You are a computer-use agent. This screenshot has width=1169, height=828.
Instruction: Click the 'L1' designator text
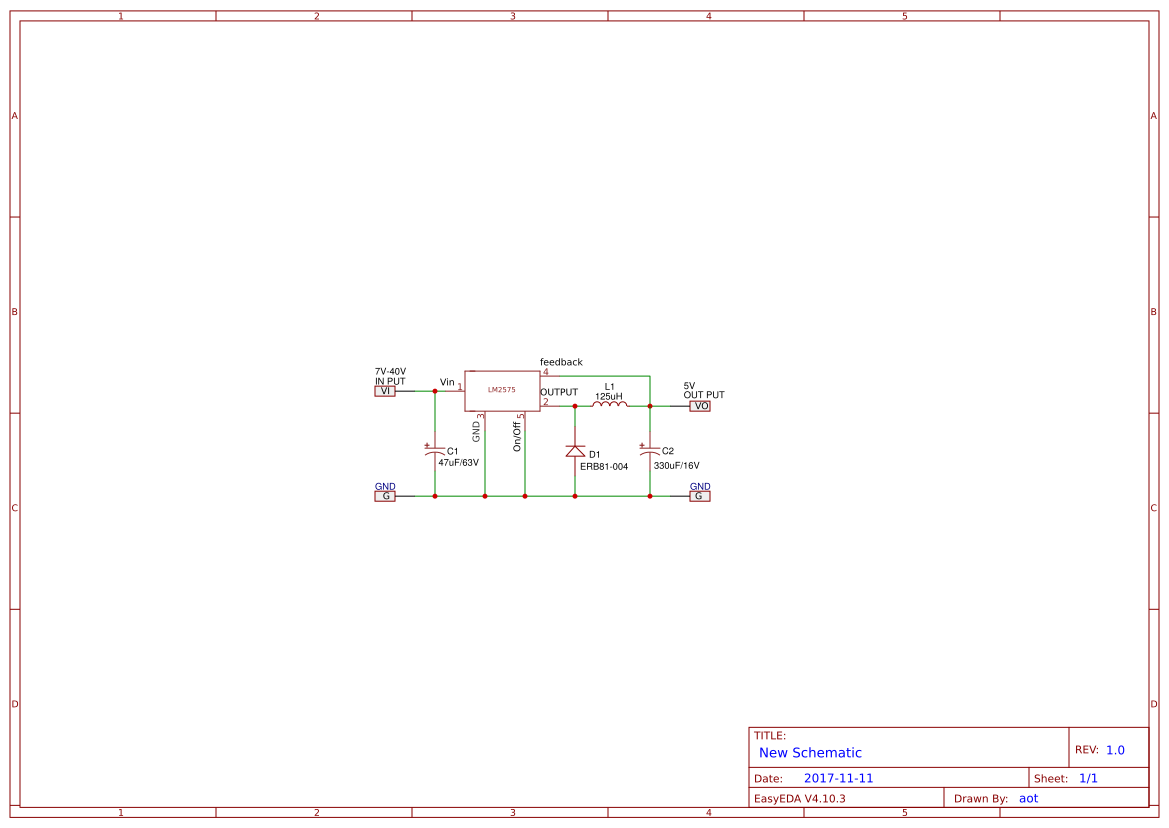tap(610, 387)
